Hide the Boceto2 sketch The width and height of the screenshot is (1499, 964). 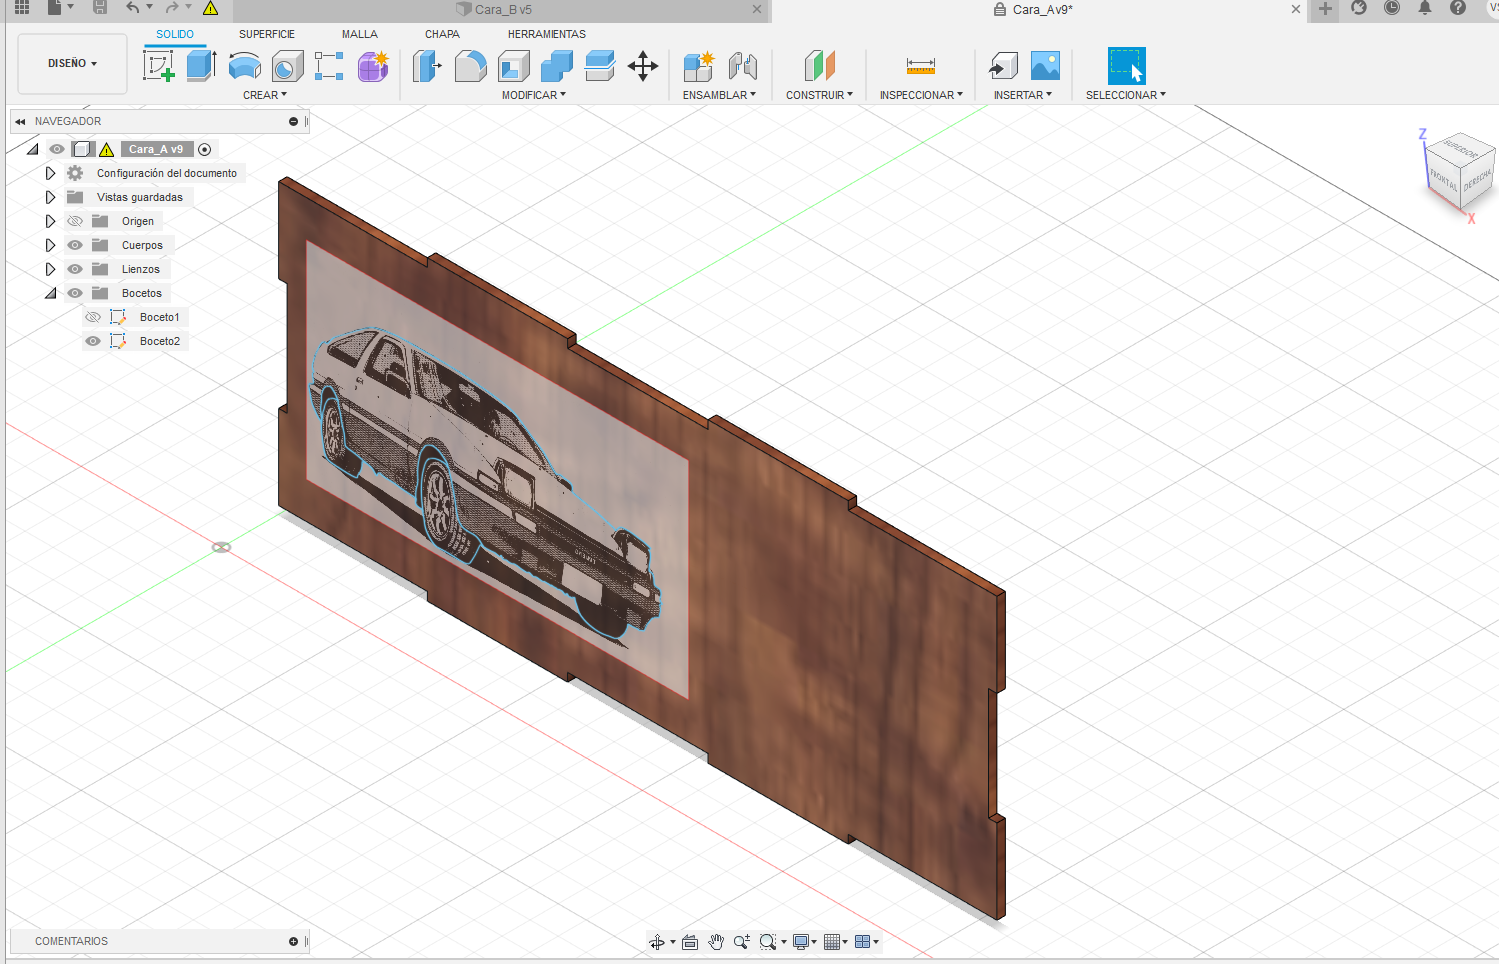93,341
